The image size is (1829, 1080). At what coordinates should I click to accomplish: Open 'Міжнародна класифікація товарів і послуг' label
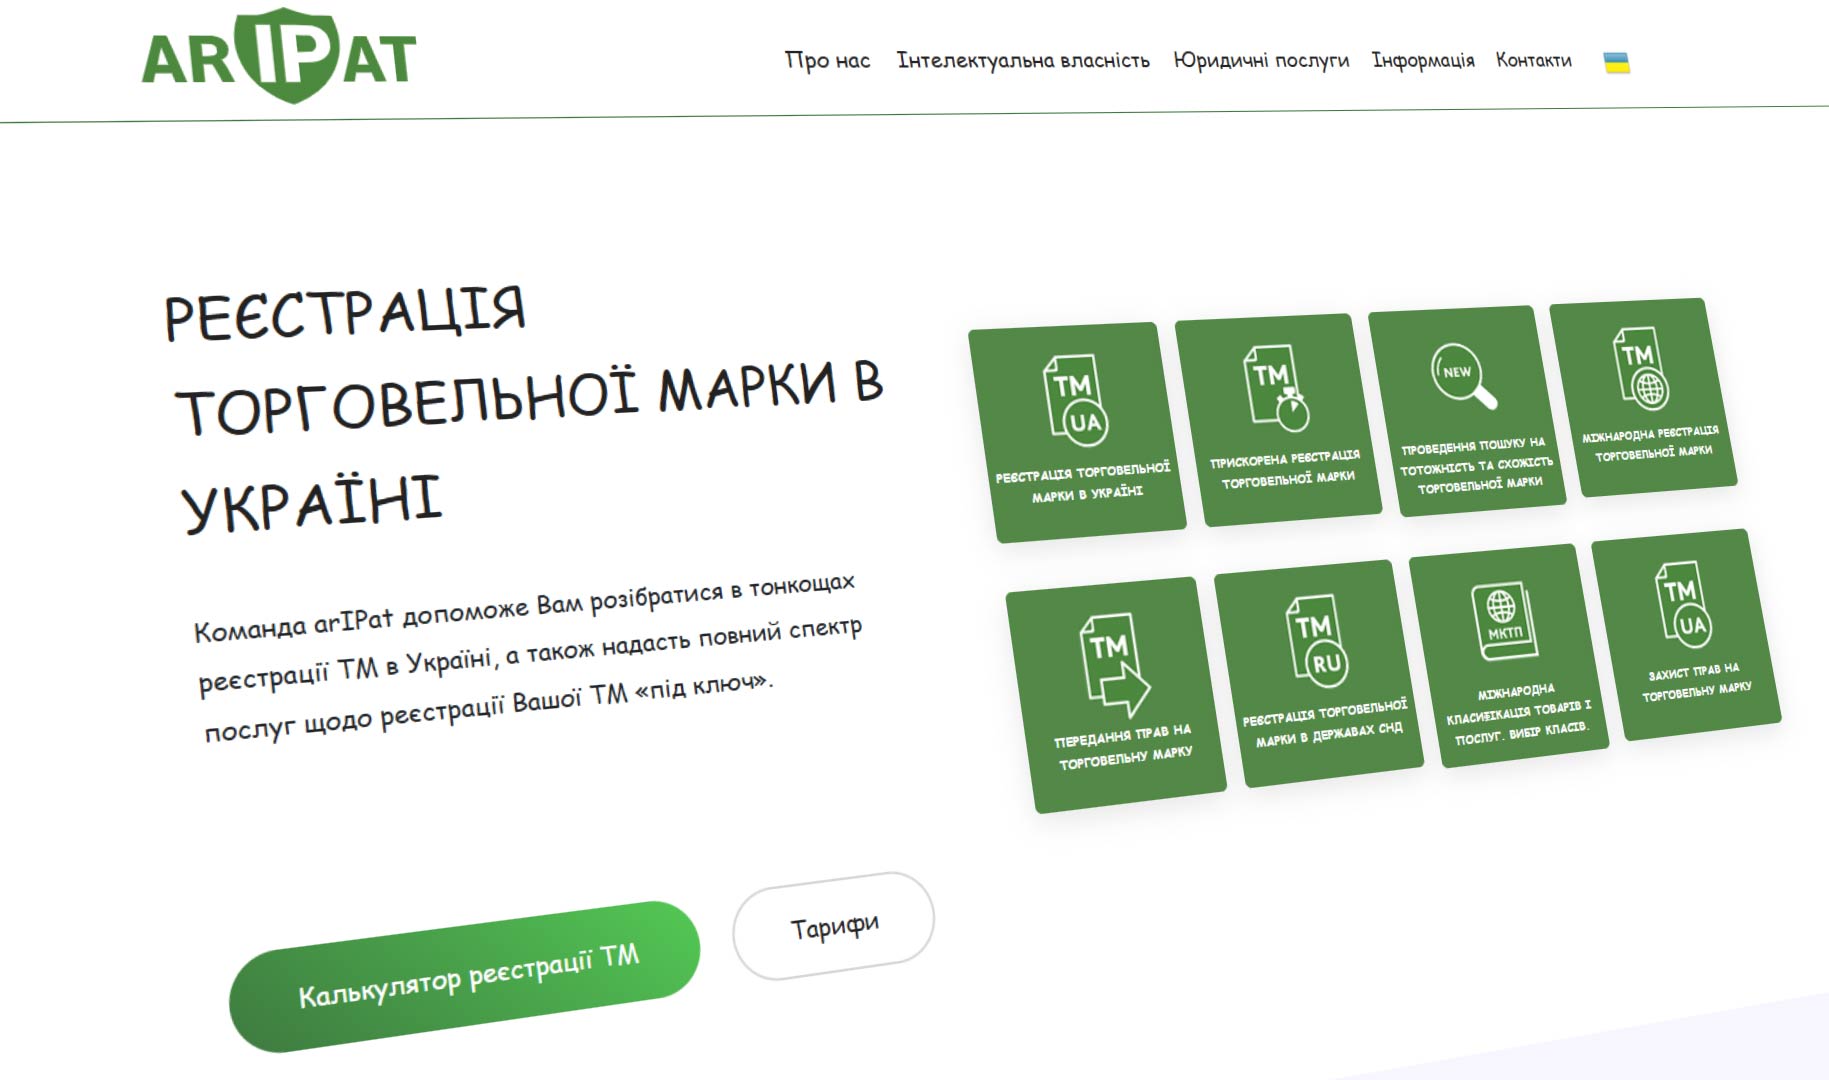pyautogui.click(x=1519, y=714)
